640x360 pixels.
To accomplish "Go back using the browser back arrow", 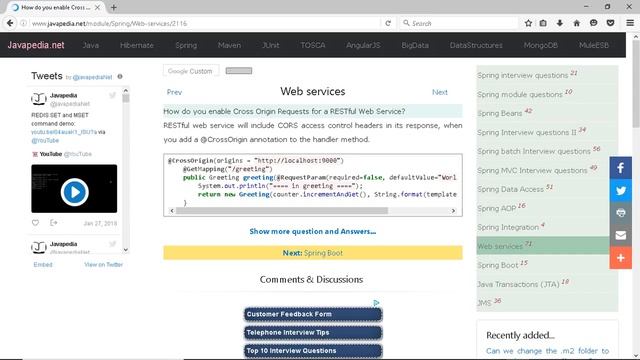I will coord(10,23).
